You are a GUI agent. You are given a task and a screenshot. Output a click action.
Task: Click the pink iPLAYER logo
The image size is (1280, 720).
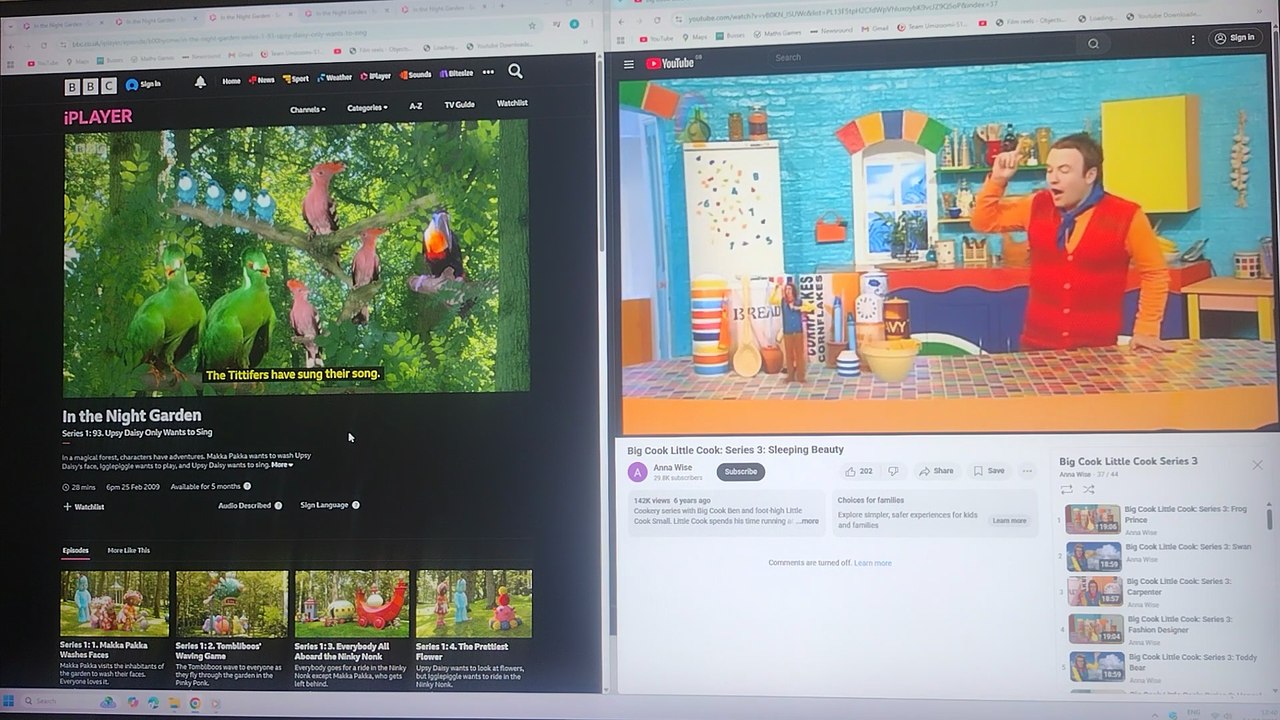(97, 117)
